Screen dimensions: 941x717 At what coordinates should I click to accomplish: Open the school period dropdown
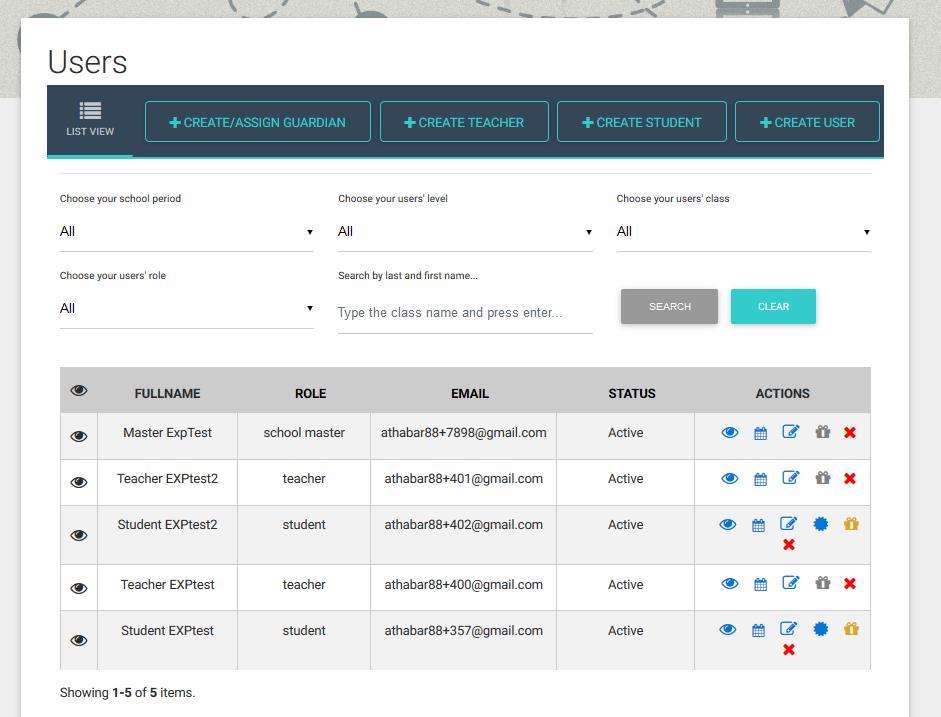[x=187, y=232]
